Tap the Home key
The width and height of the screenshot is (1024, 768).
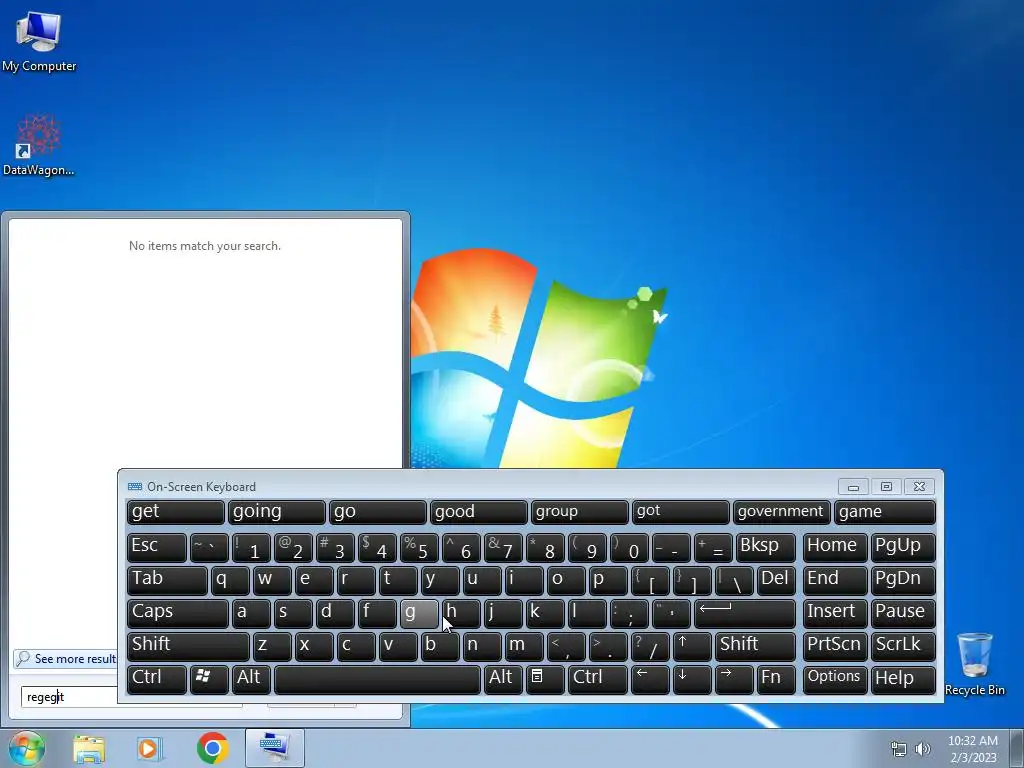point(835,547)
